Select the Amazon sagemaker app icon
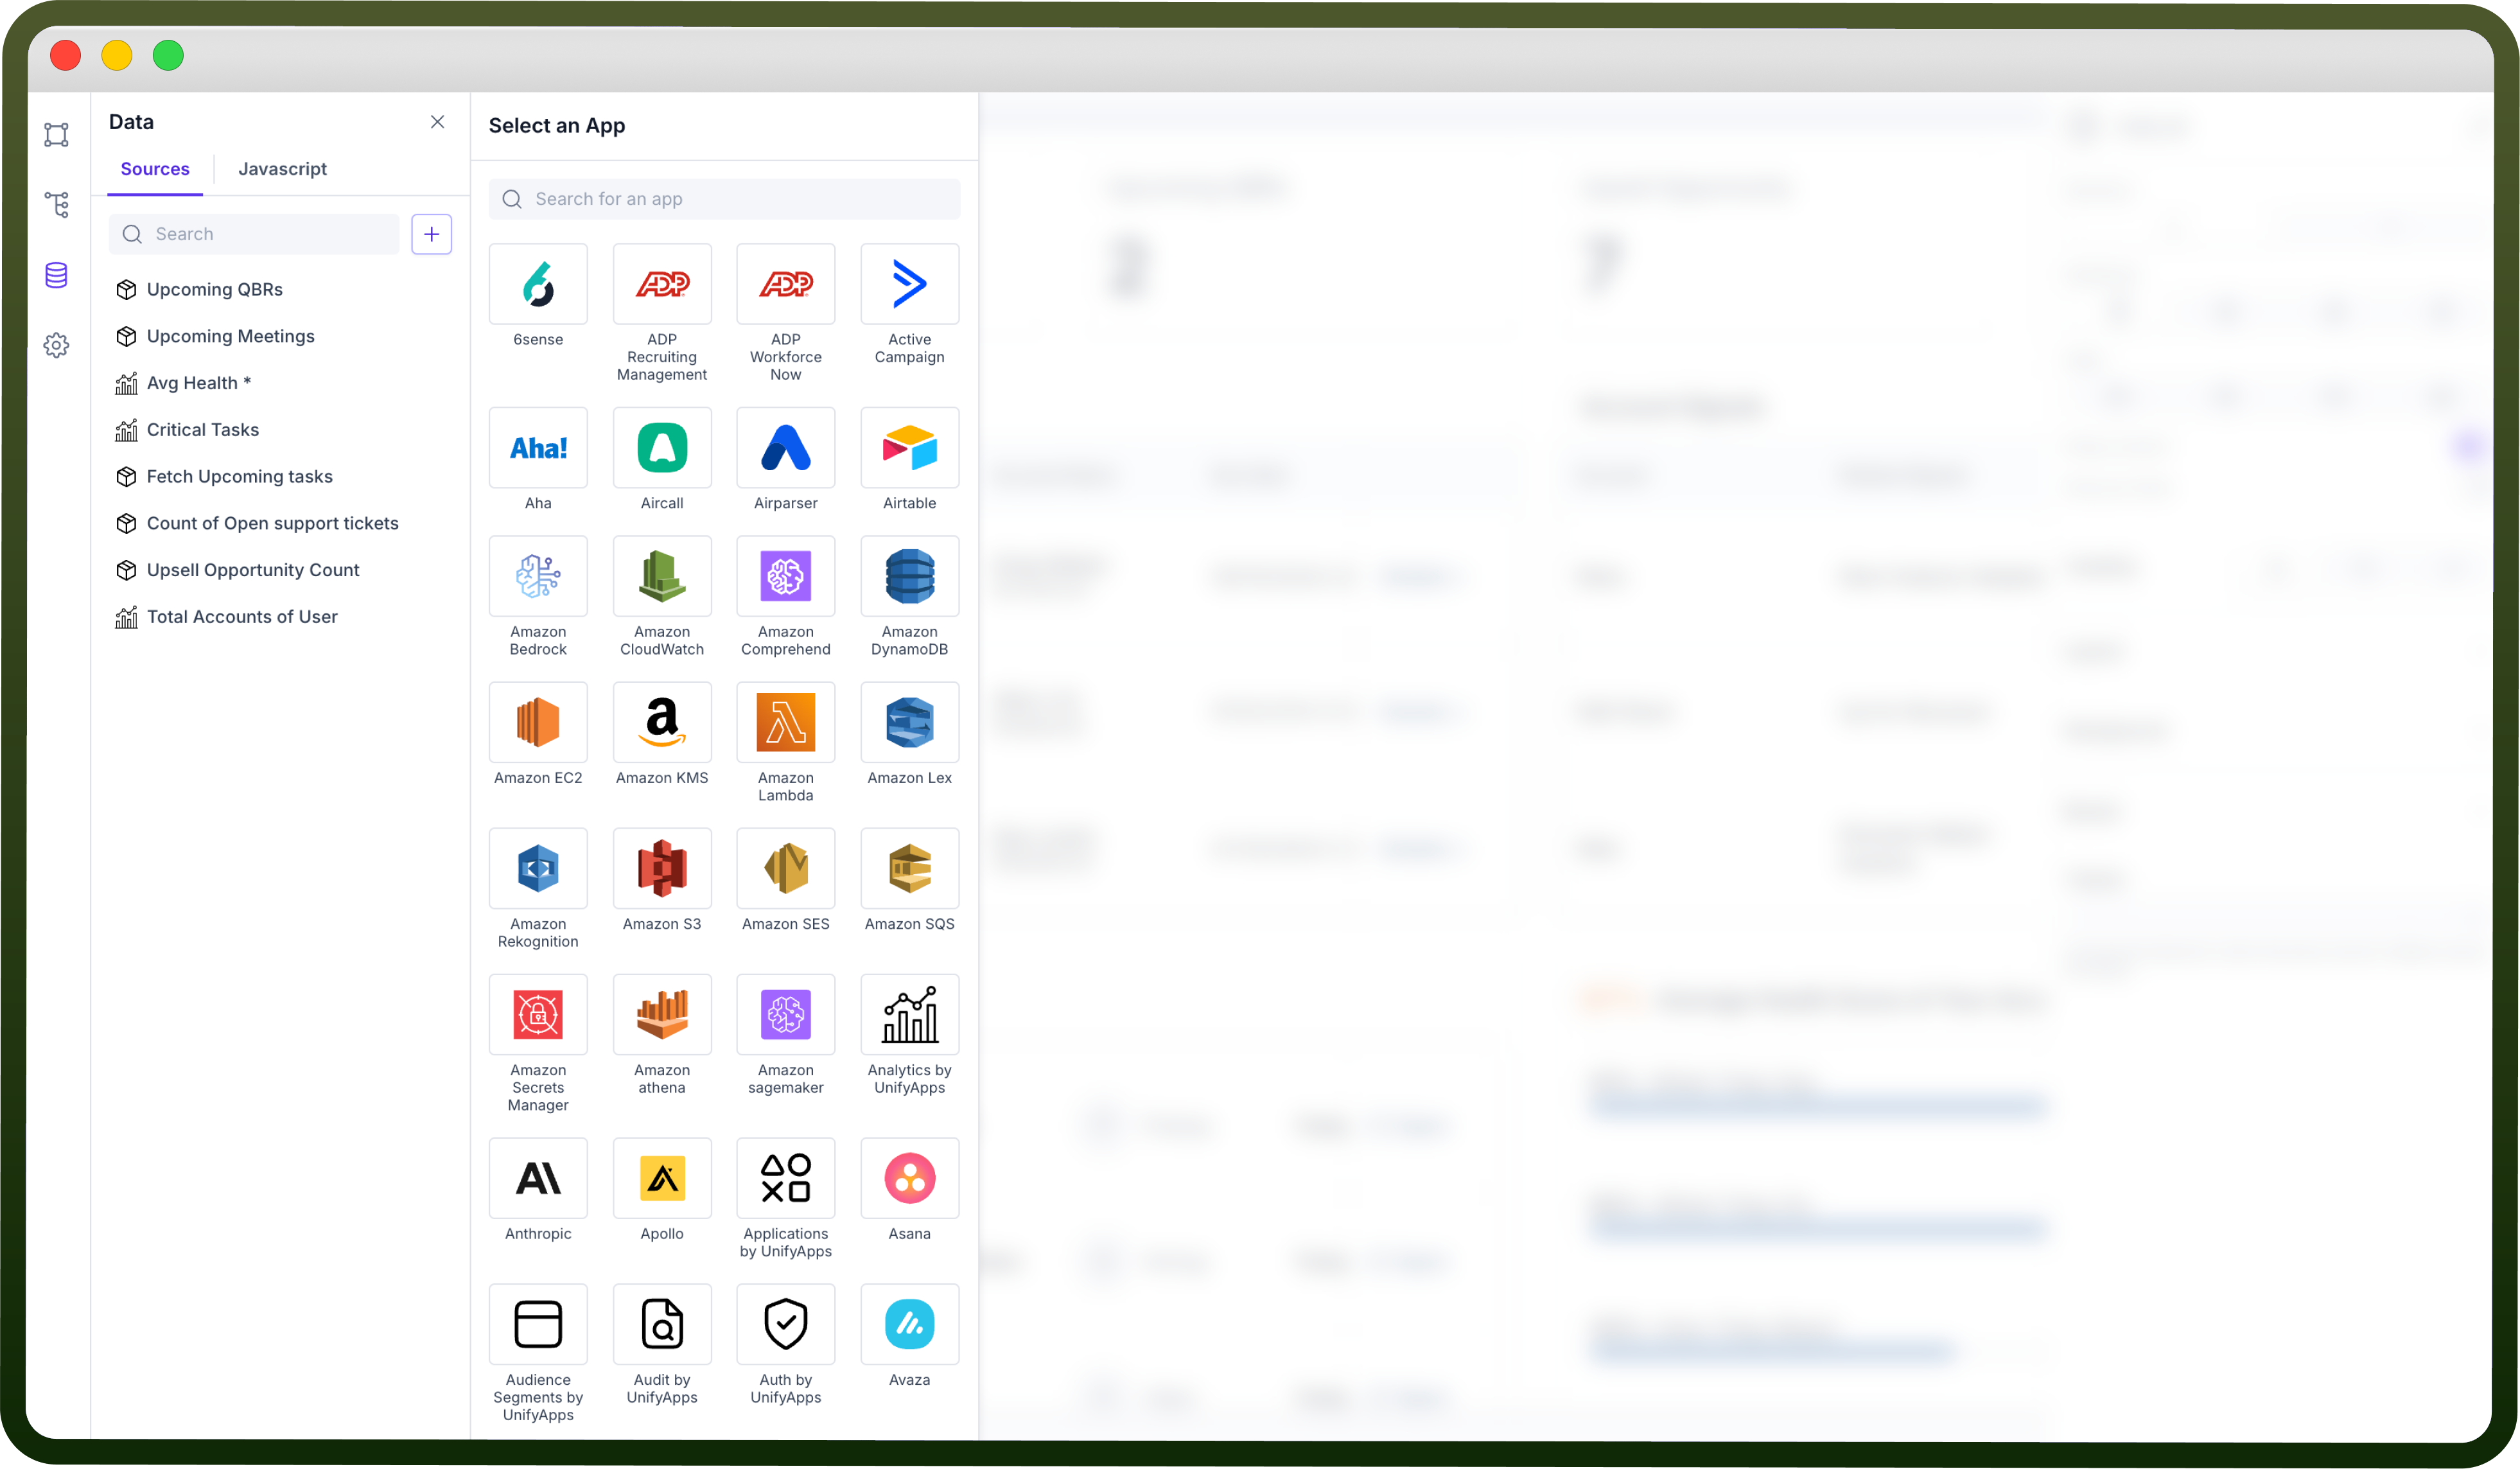The image size is (2520, 1469). pos(786,1014)
